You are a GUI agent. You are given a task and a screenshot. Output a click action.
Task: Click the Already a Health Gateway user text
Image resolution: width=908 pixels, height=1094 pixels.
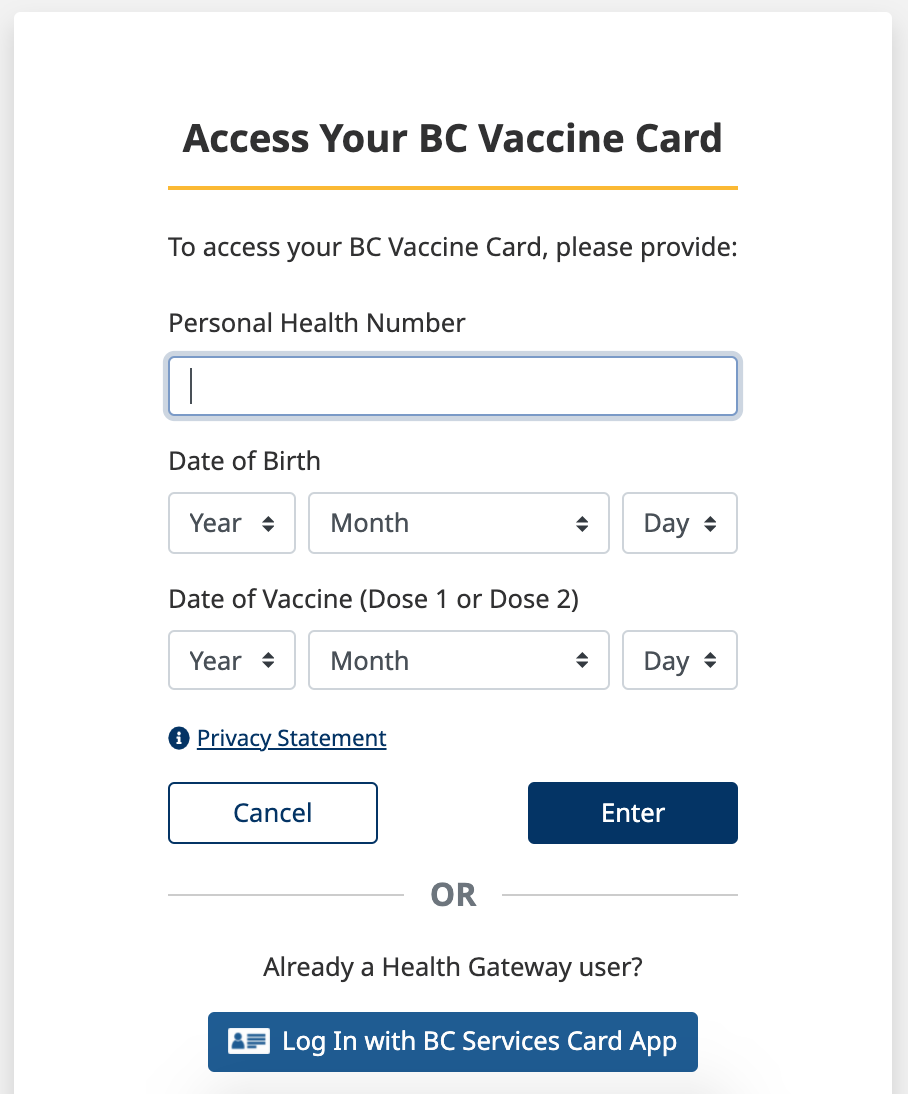tap(452, 968)
